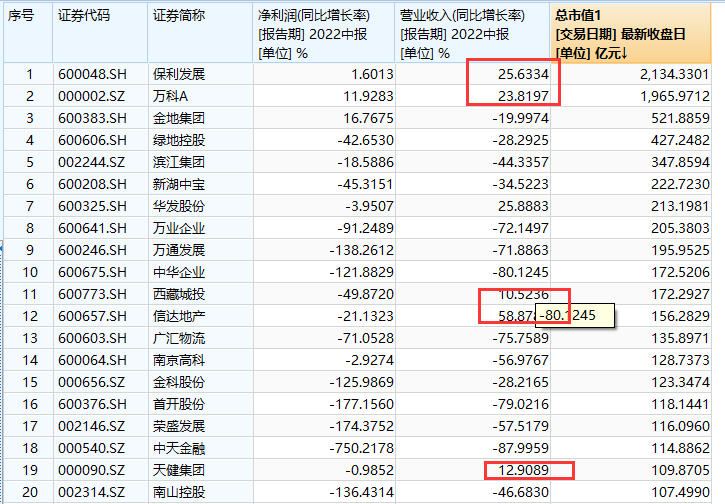This screenshot has height=504, width=725.
Task: Click revenue growth value -87.9959
Action: pos(521,448)
